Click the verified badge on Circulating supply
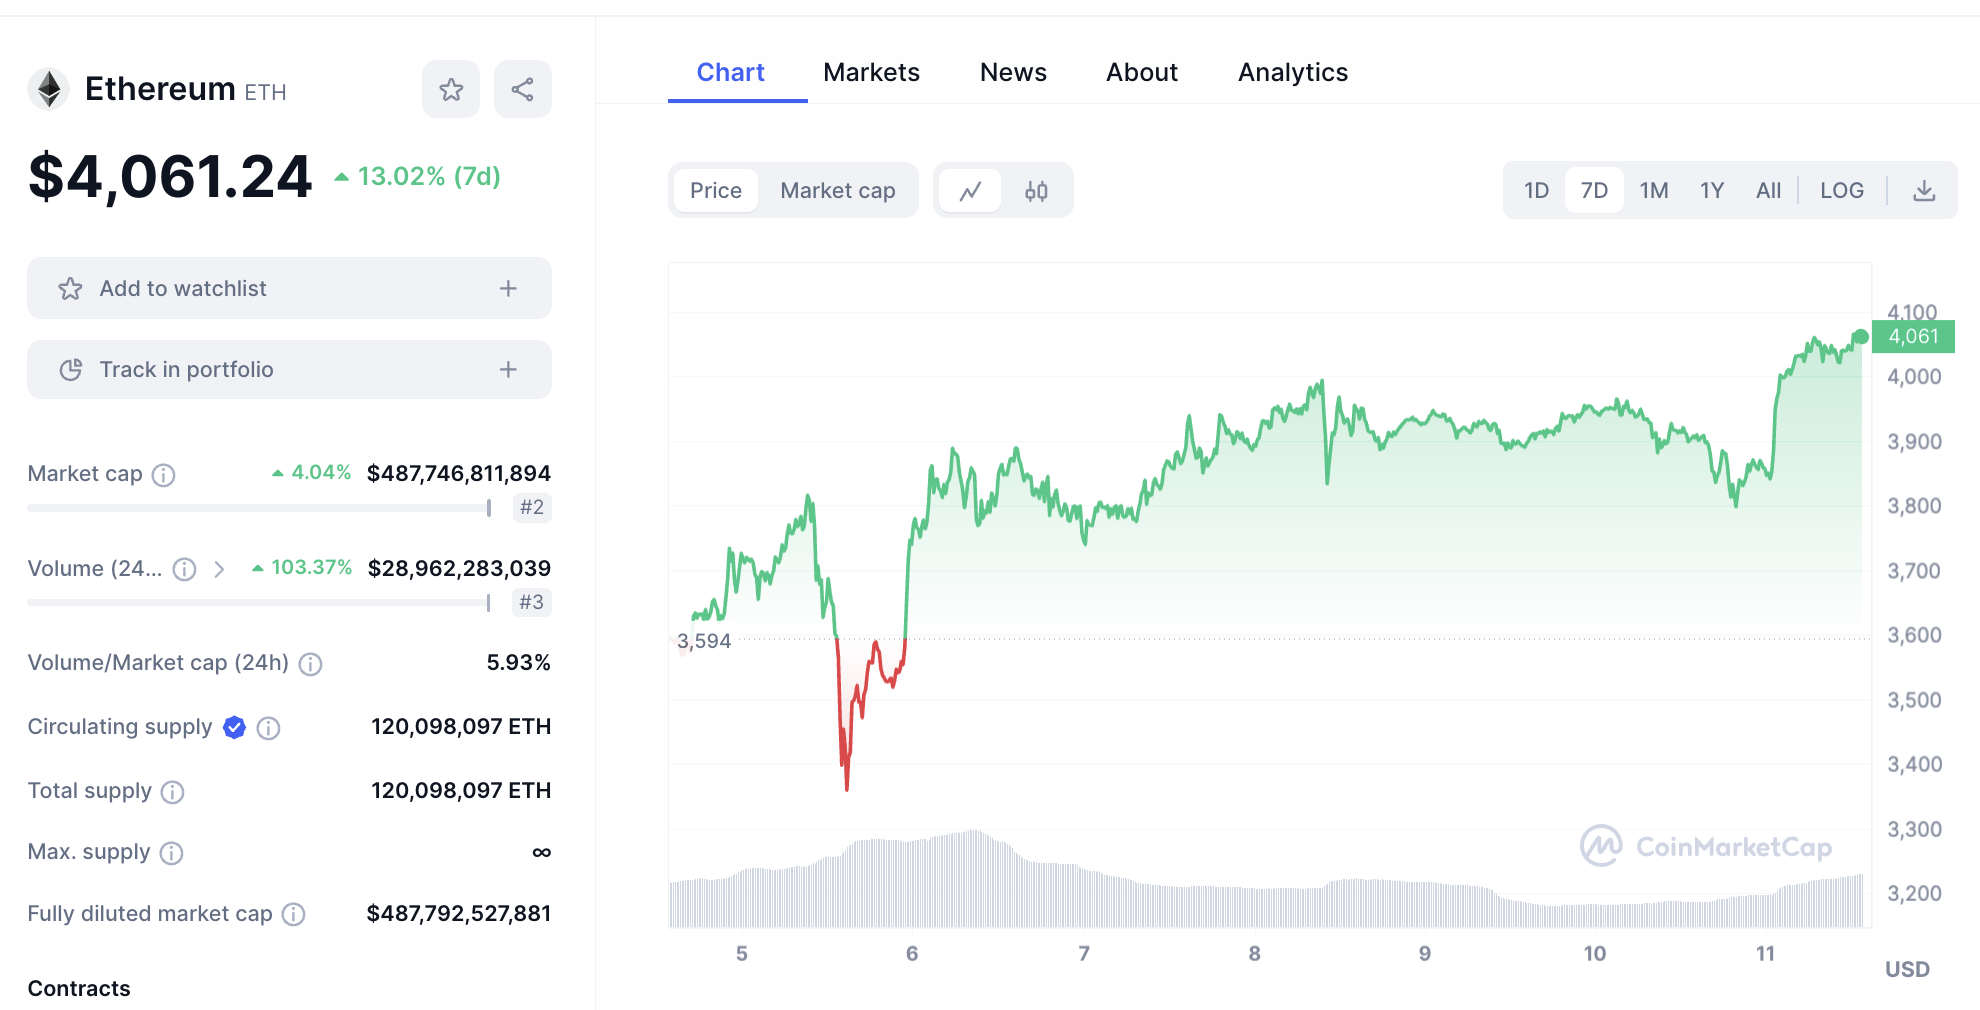 pyautogui.click(x=234, y=727)
